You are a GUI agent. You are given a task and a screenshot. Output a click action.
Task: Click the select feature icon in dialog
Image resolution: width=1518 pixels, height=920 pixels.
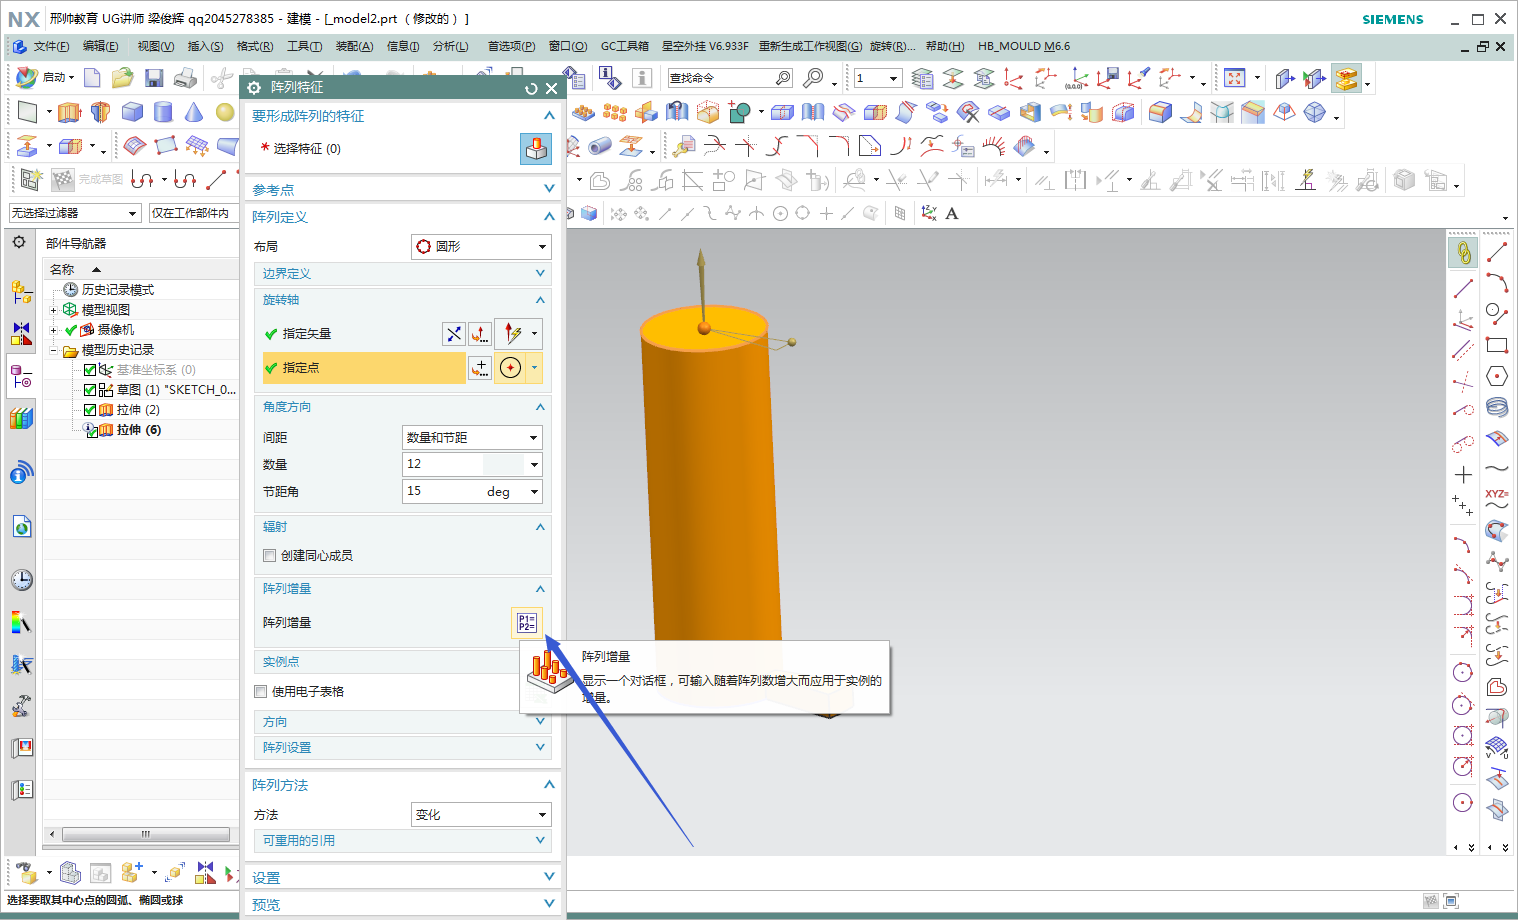(536, 149)
